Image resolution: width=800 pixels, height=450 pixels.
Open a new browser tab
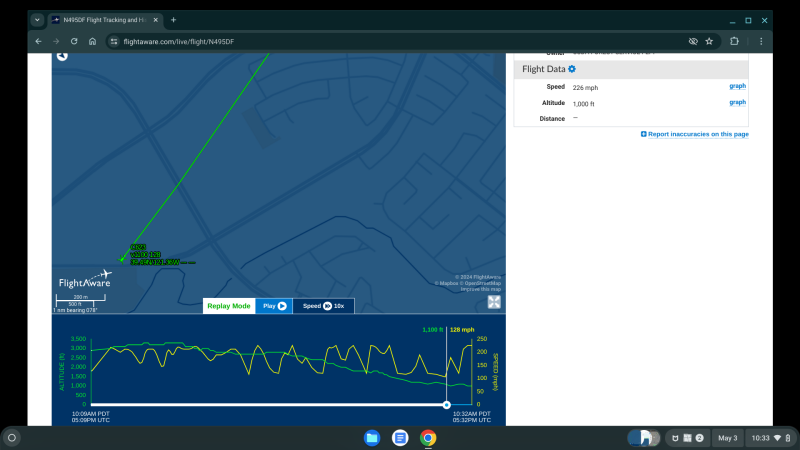(x=173, y=19)
